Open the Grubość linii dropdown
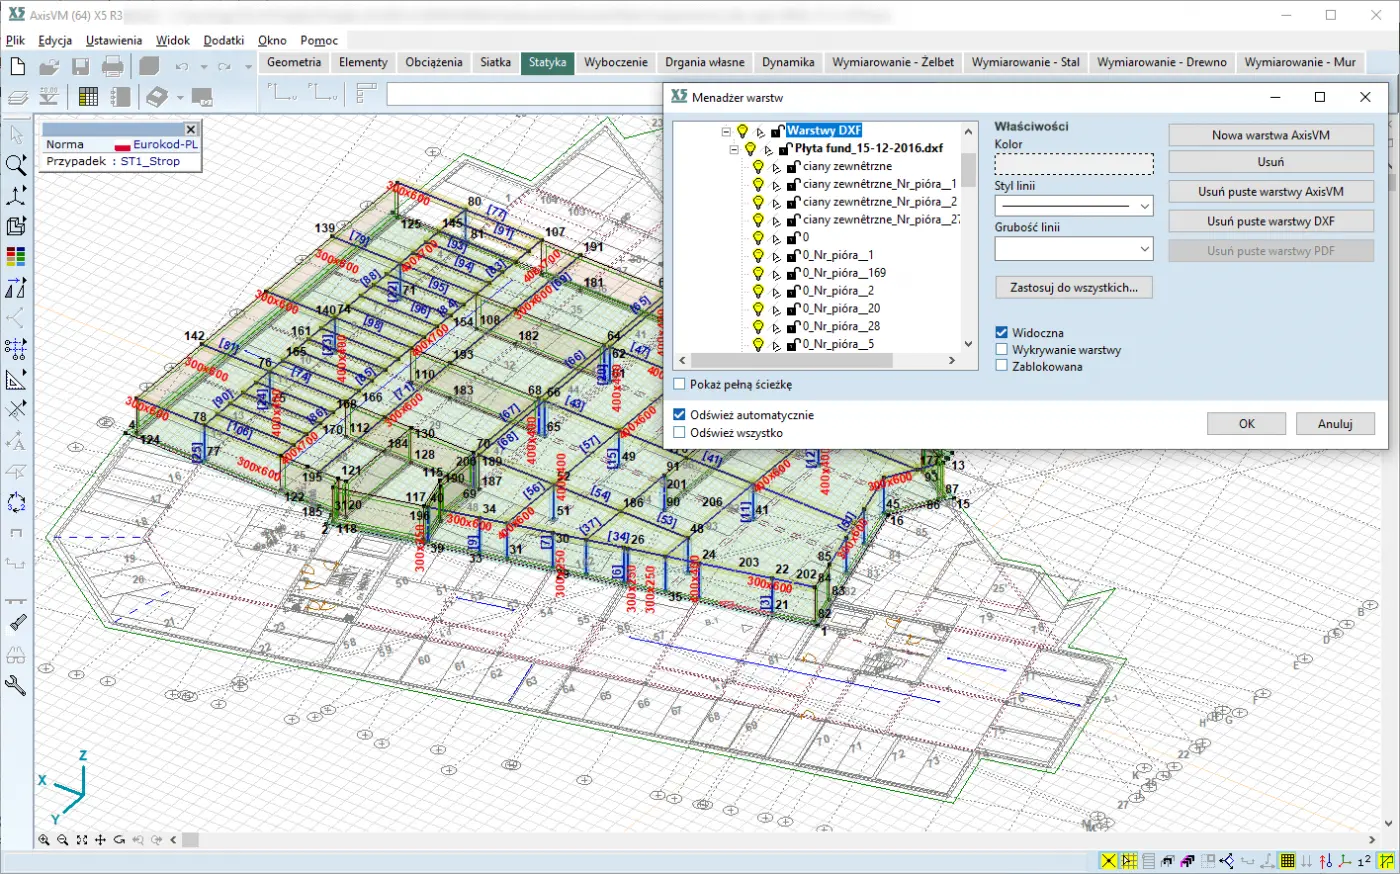 pyautogui.click(x=1074, y=248)
